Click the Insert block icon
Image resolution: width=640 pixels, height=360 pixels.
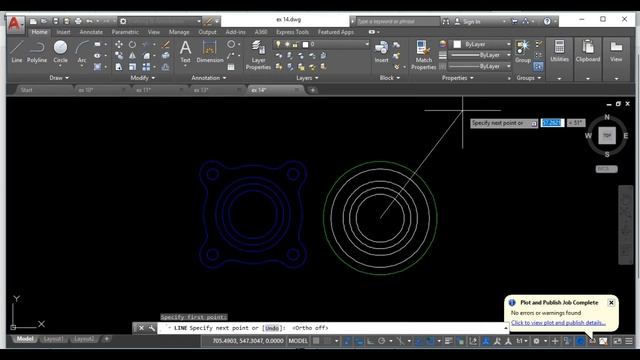[x=381, y=51]
